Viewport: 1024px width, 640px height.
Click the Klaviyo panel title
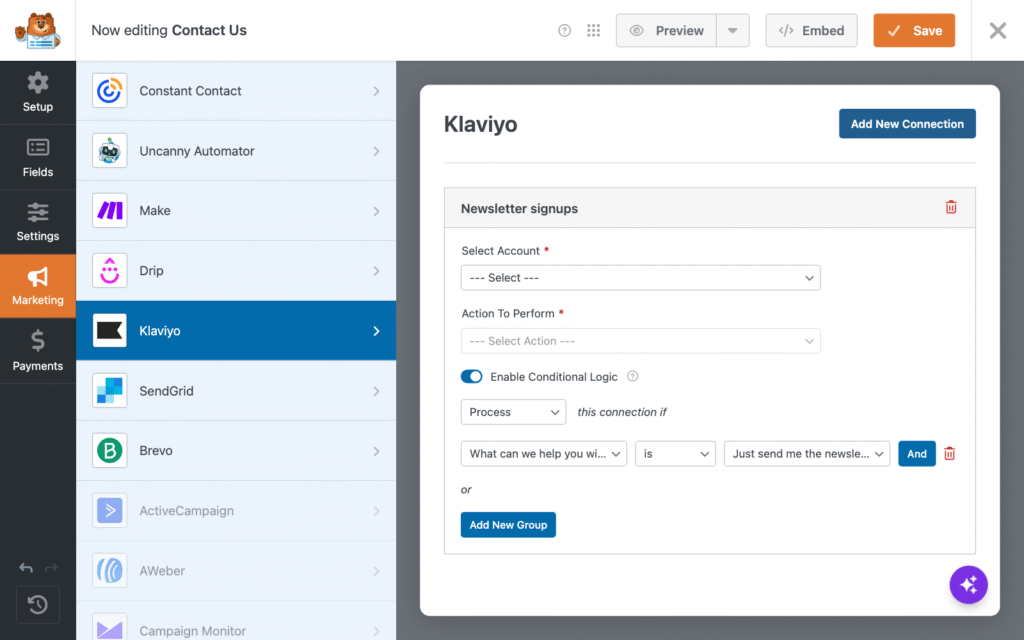point(481,124)
